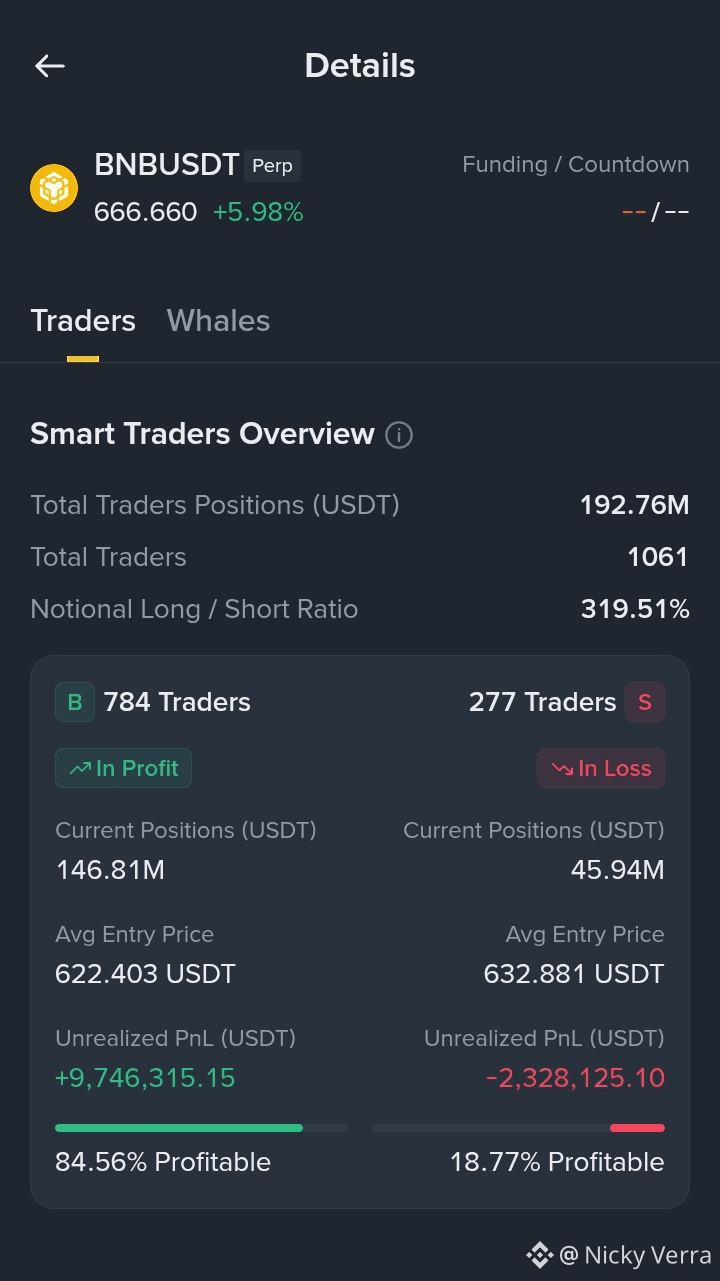The image size is (720, 1281).
Task: Switch to the Whales tab
Action: (x=218, y=321)
